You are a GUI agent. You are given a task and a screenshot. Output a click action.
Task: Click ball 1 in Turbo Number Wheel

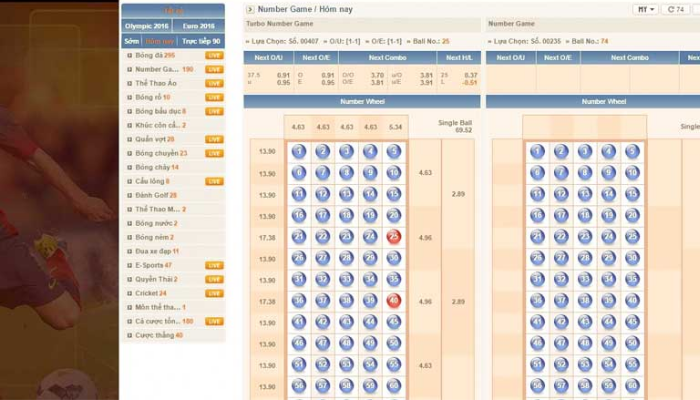pos(298,151)
